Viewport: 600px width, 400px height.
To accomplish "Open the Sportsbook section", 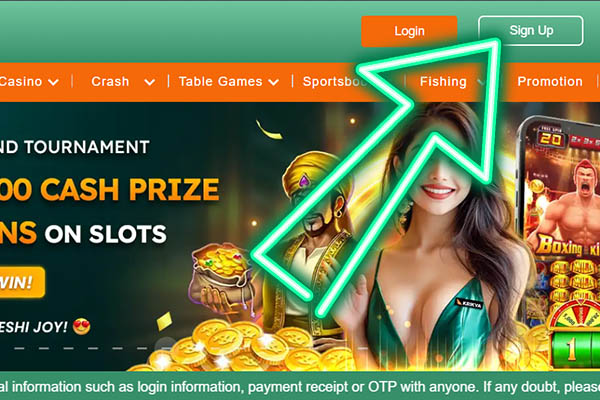I will pyautogui.click(x=335, y=82).
